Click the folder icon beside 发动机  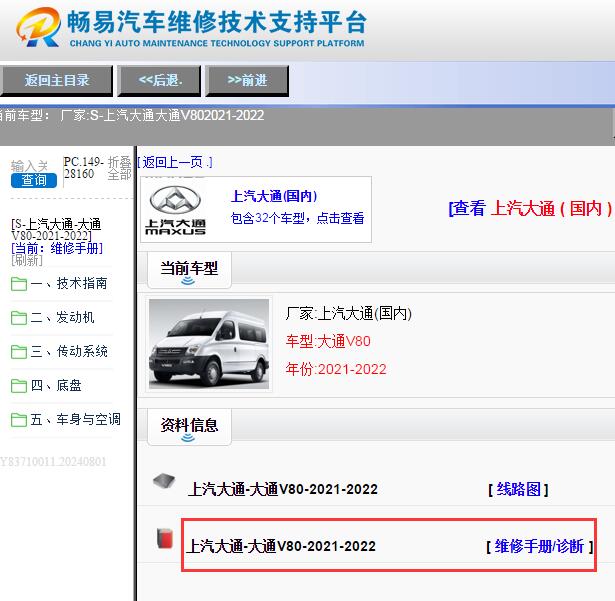click(19, 318)
